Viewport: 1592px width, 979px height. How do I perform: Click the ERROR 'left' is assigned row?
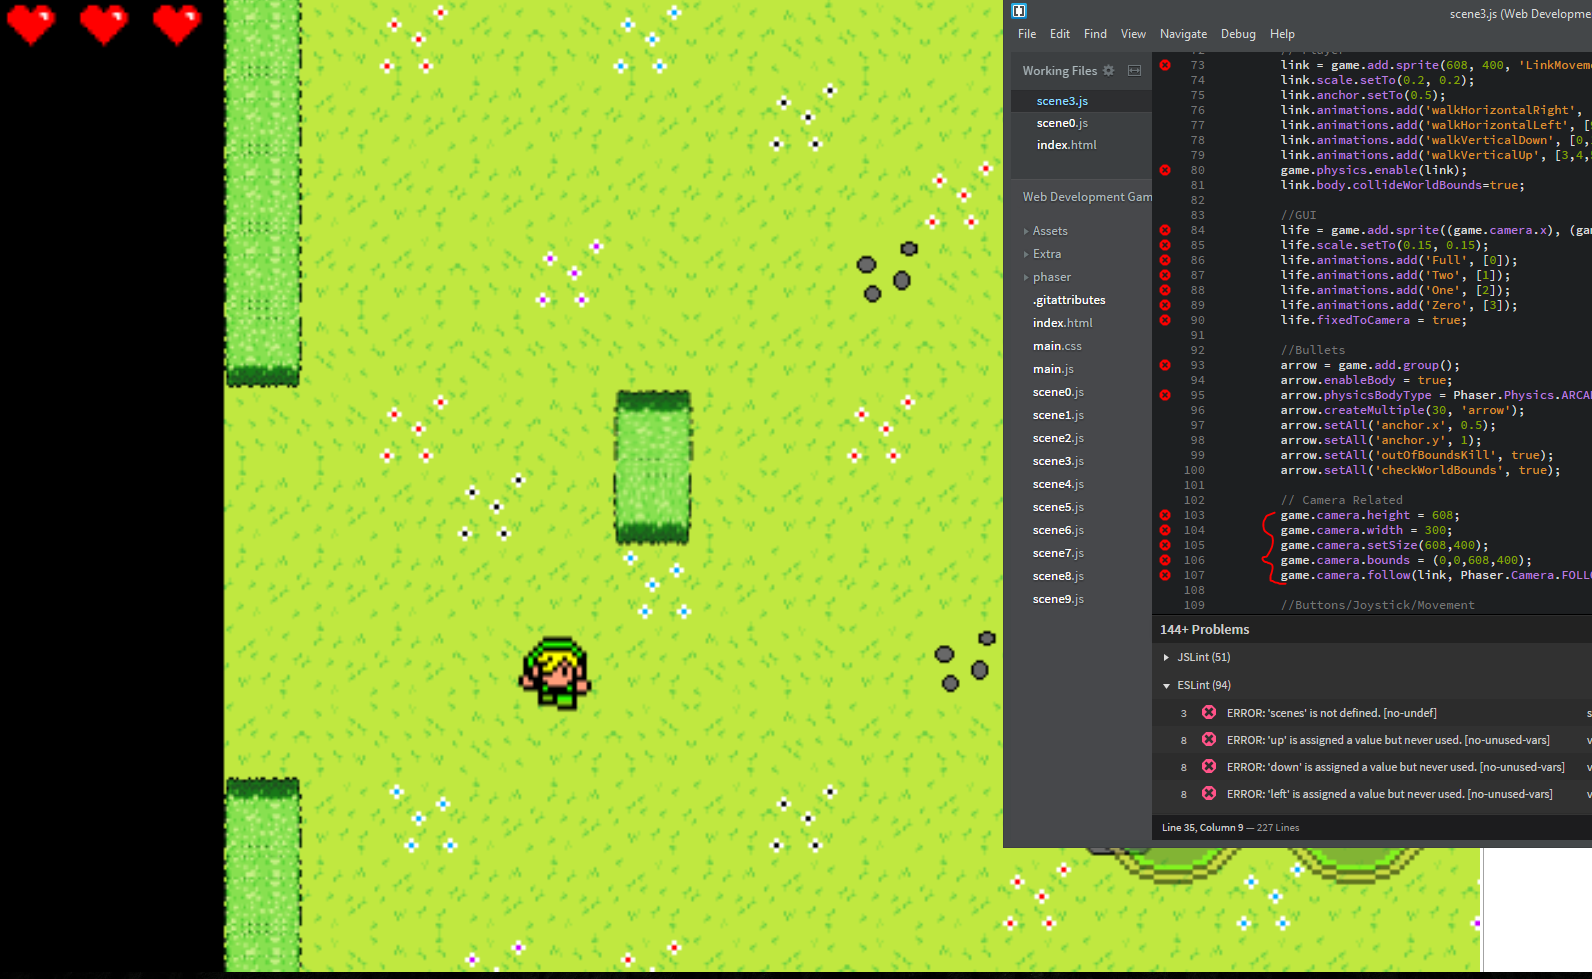tap(1372, 794)
